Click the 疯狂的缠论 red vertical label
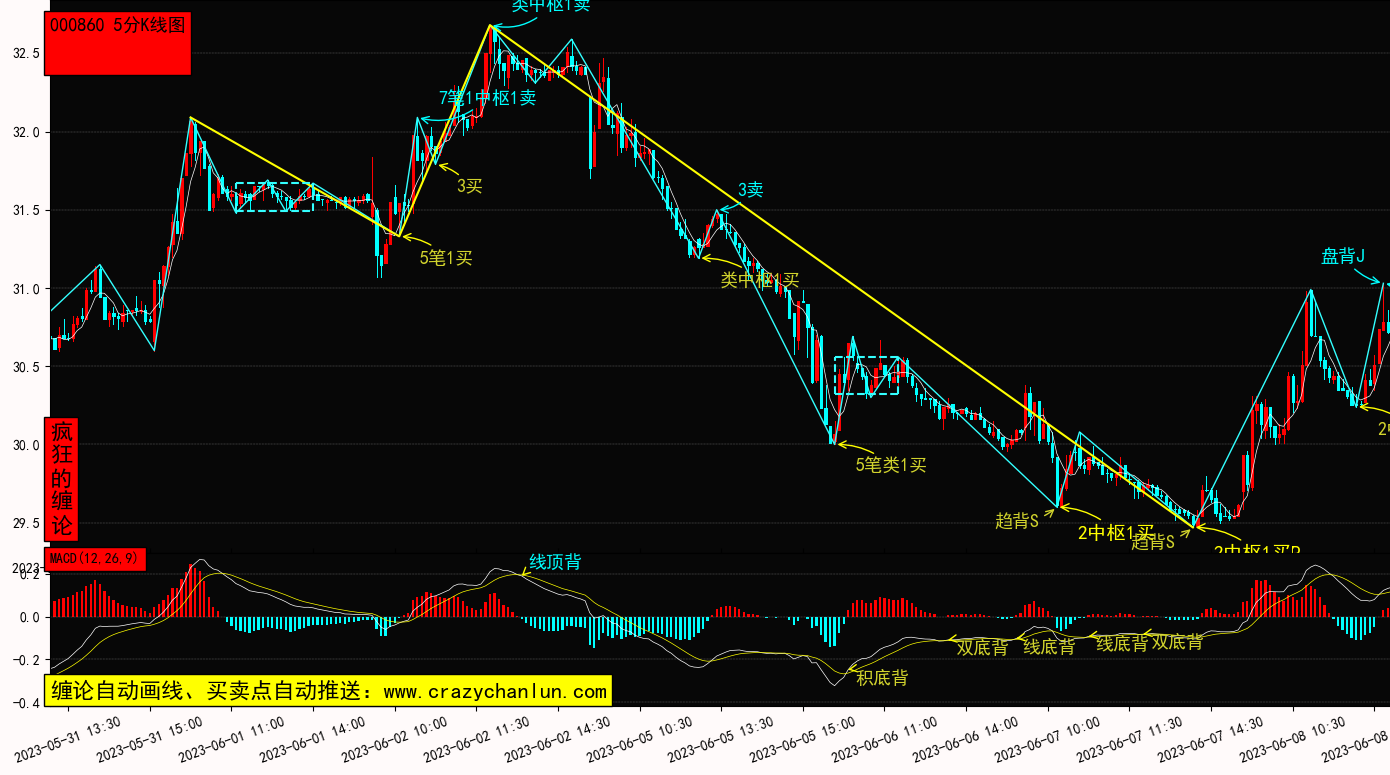Viewport: 1390px width, 775px height. 62,479
